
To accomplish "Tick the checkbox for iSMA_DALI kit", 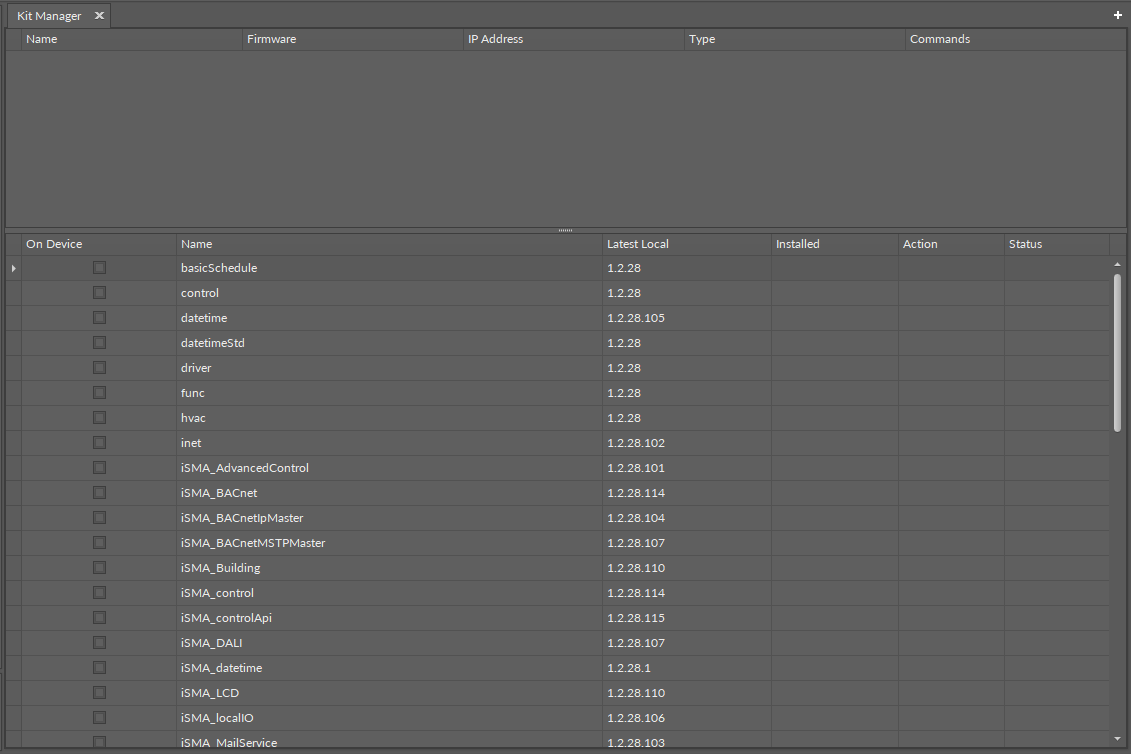I will click(x=99, y=643).
